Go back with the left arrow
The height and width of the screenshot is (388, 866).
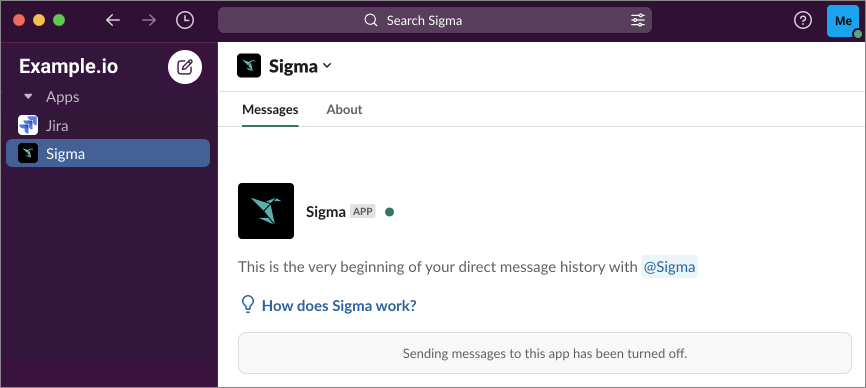(x=113, y=20)
